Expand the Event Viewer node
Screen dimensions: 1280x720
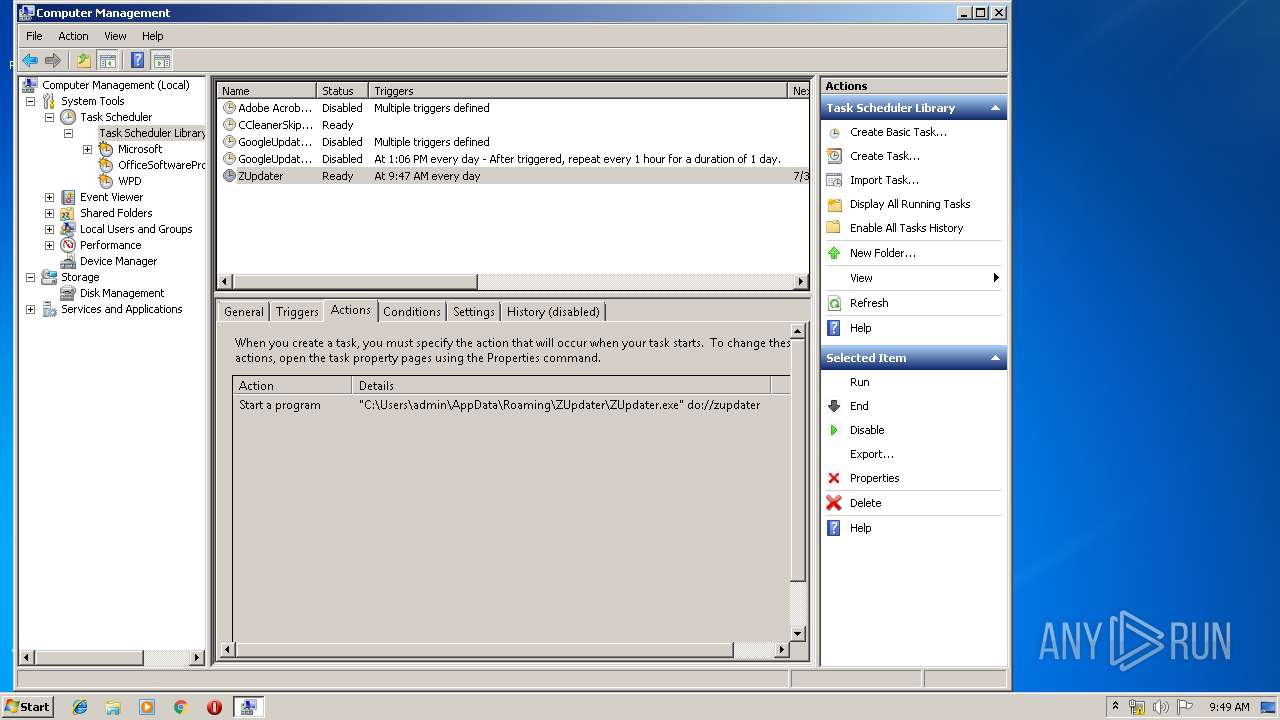pos(49,197)
